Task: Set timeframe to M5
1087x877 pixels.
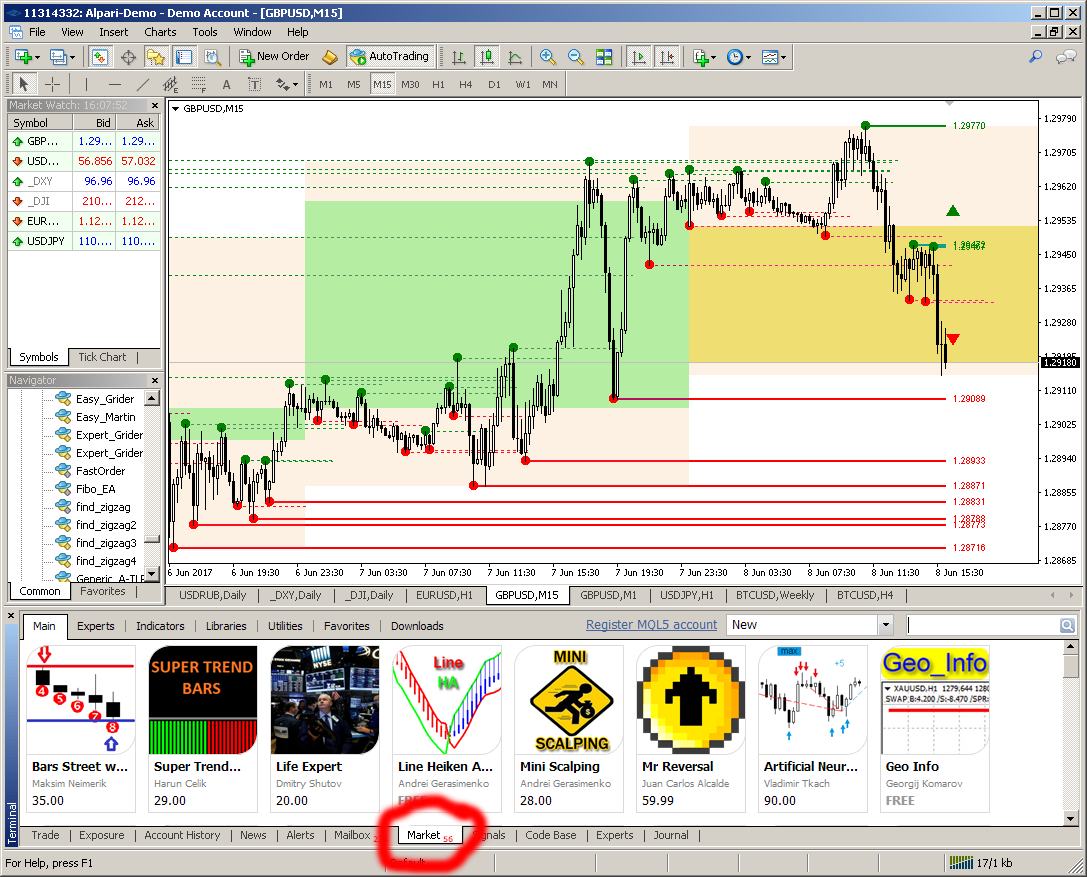Action: click(x=354, y=85)
